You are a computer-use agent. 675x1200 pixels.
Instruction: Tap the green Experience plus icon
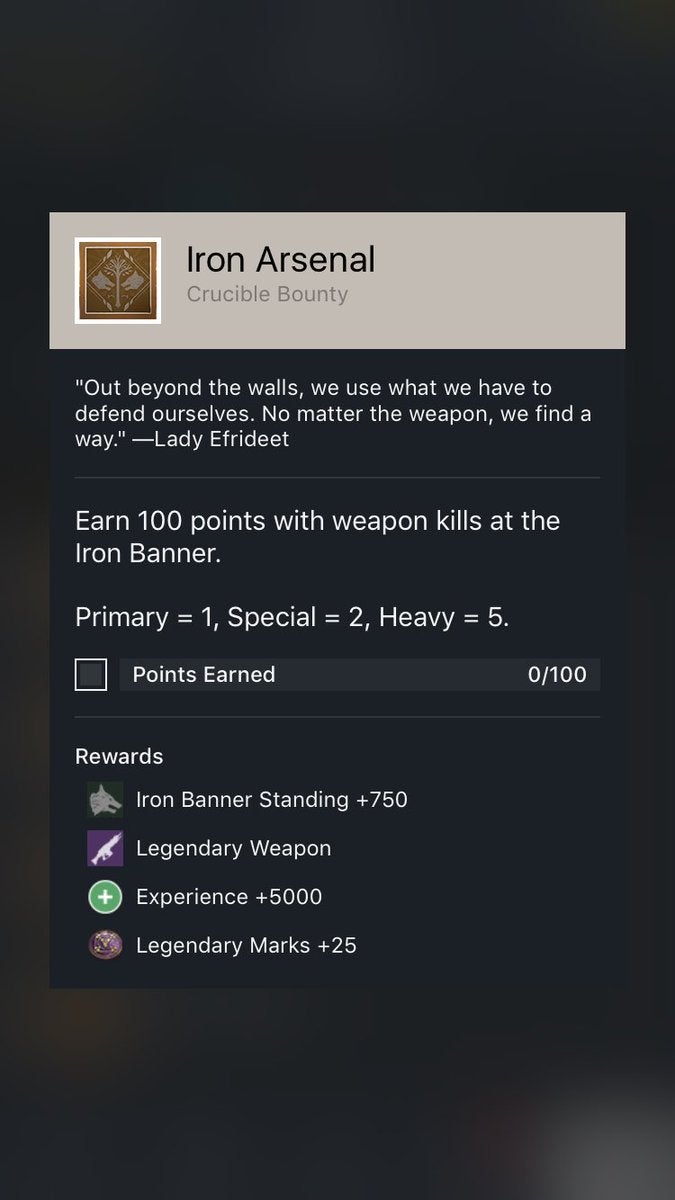point(105,897)
